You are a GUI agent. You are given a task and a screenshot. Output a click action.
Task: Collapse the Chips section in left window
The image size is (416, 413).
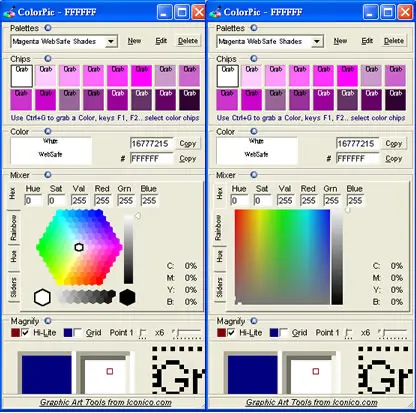pyautogui.click(x=48, y=59)
